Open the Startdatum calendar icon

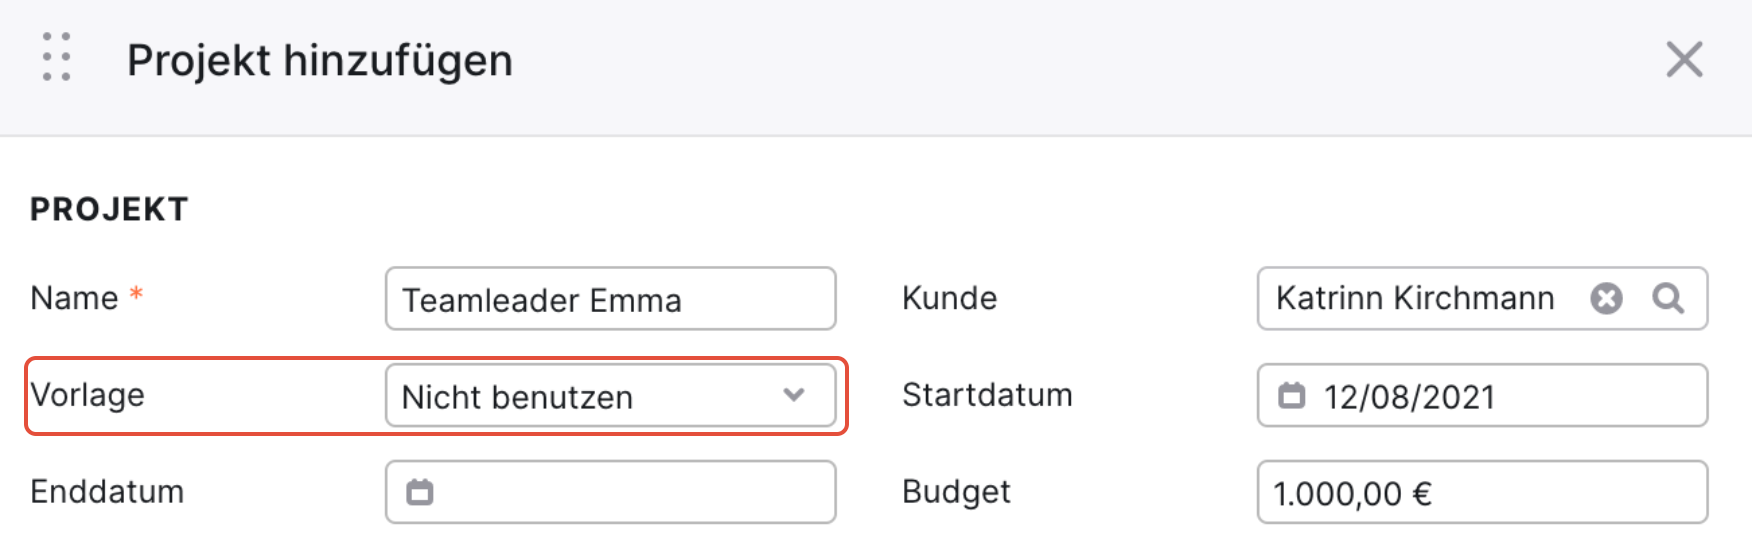pos(1291,395)
